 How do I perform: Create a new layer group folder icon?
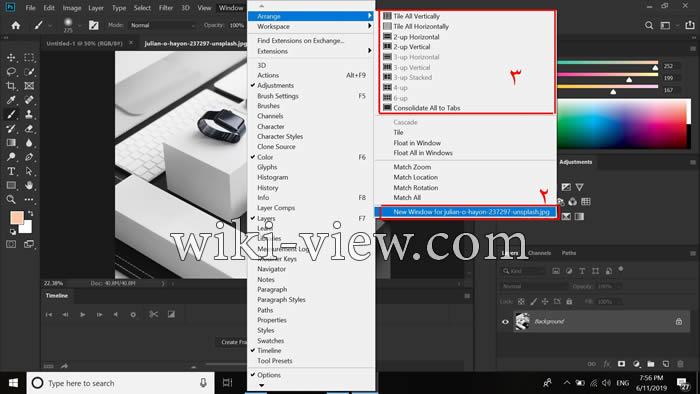click(651, 364)
